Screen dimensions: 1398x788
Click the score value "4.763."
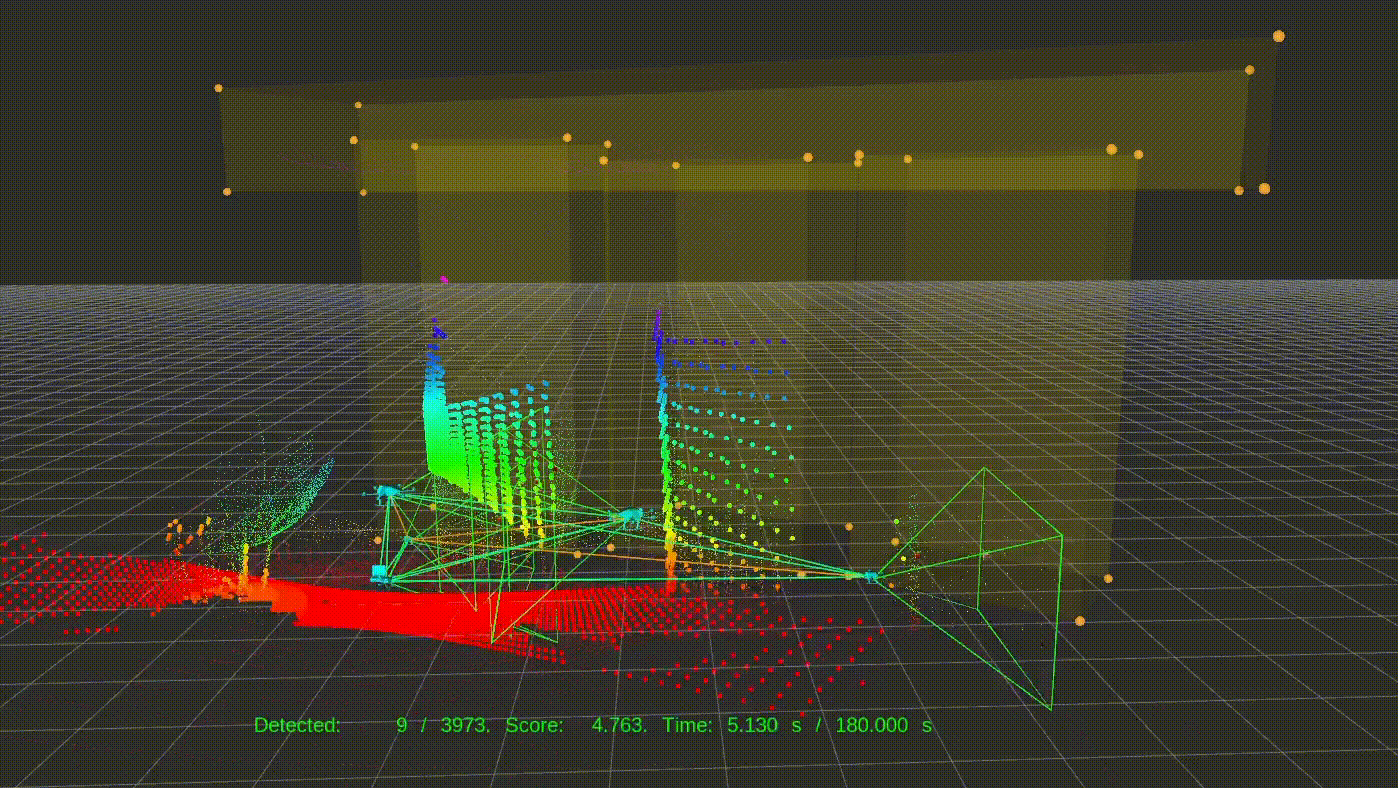619,725
